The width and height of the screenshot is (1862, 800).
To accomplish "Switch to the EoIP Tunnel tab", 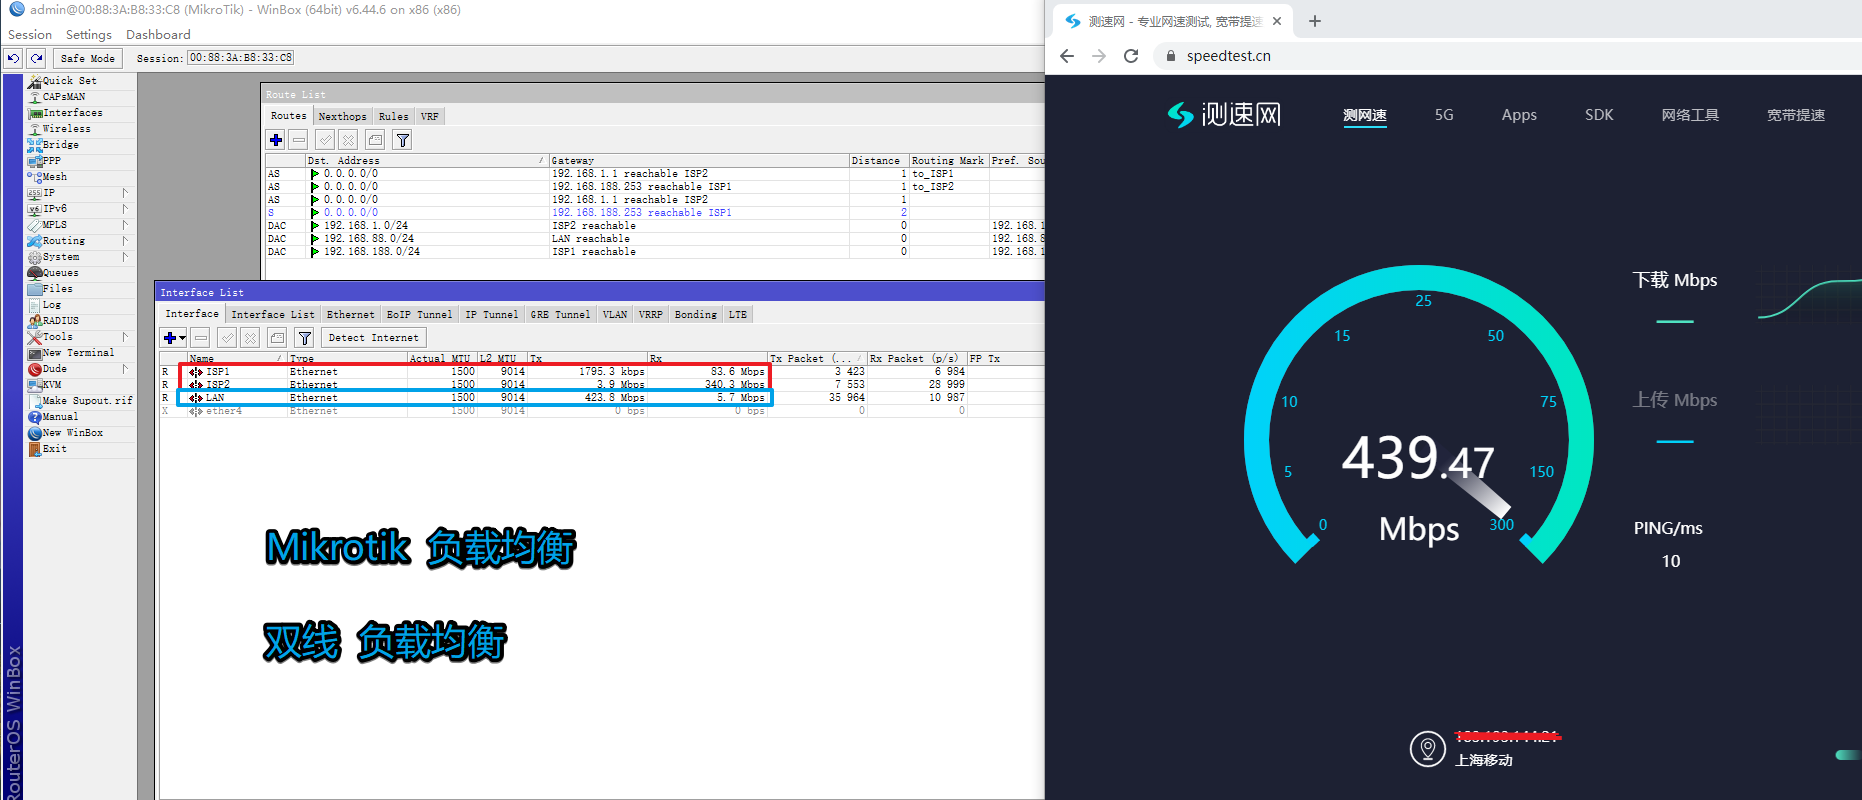I will (419, 315).
